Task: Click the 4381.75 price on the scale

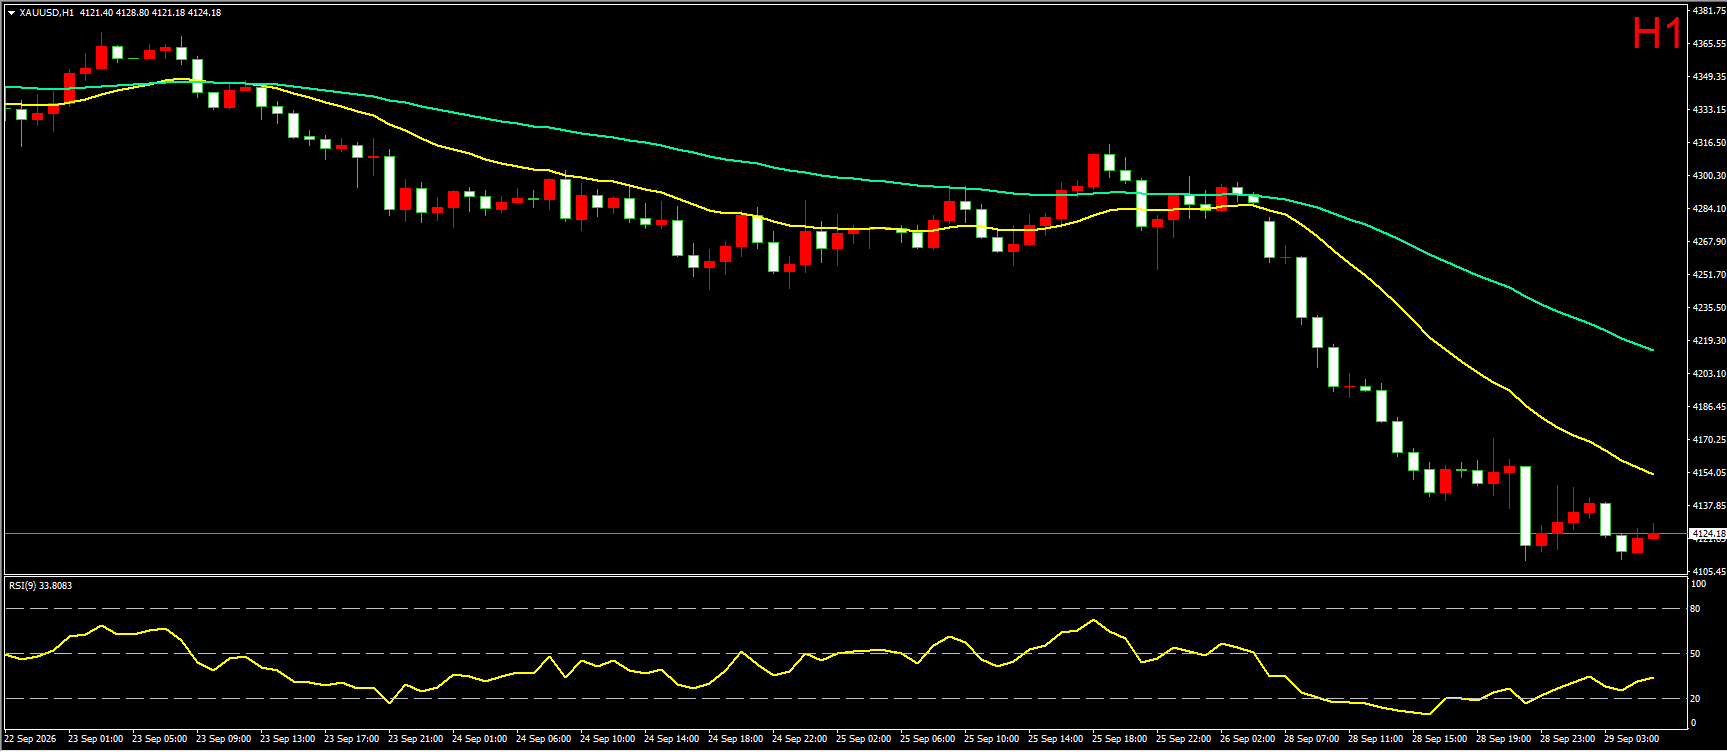Action: tap(1708, 11)
